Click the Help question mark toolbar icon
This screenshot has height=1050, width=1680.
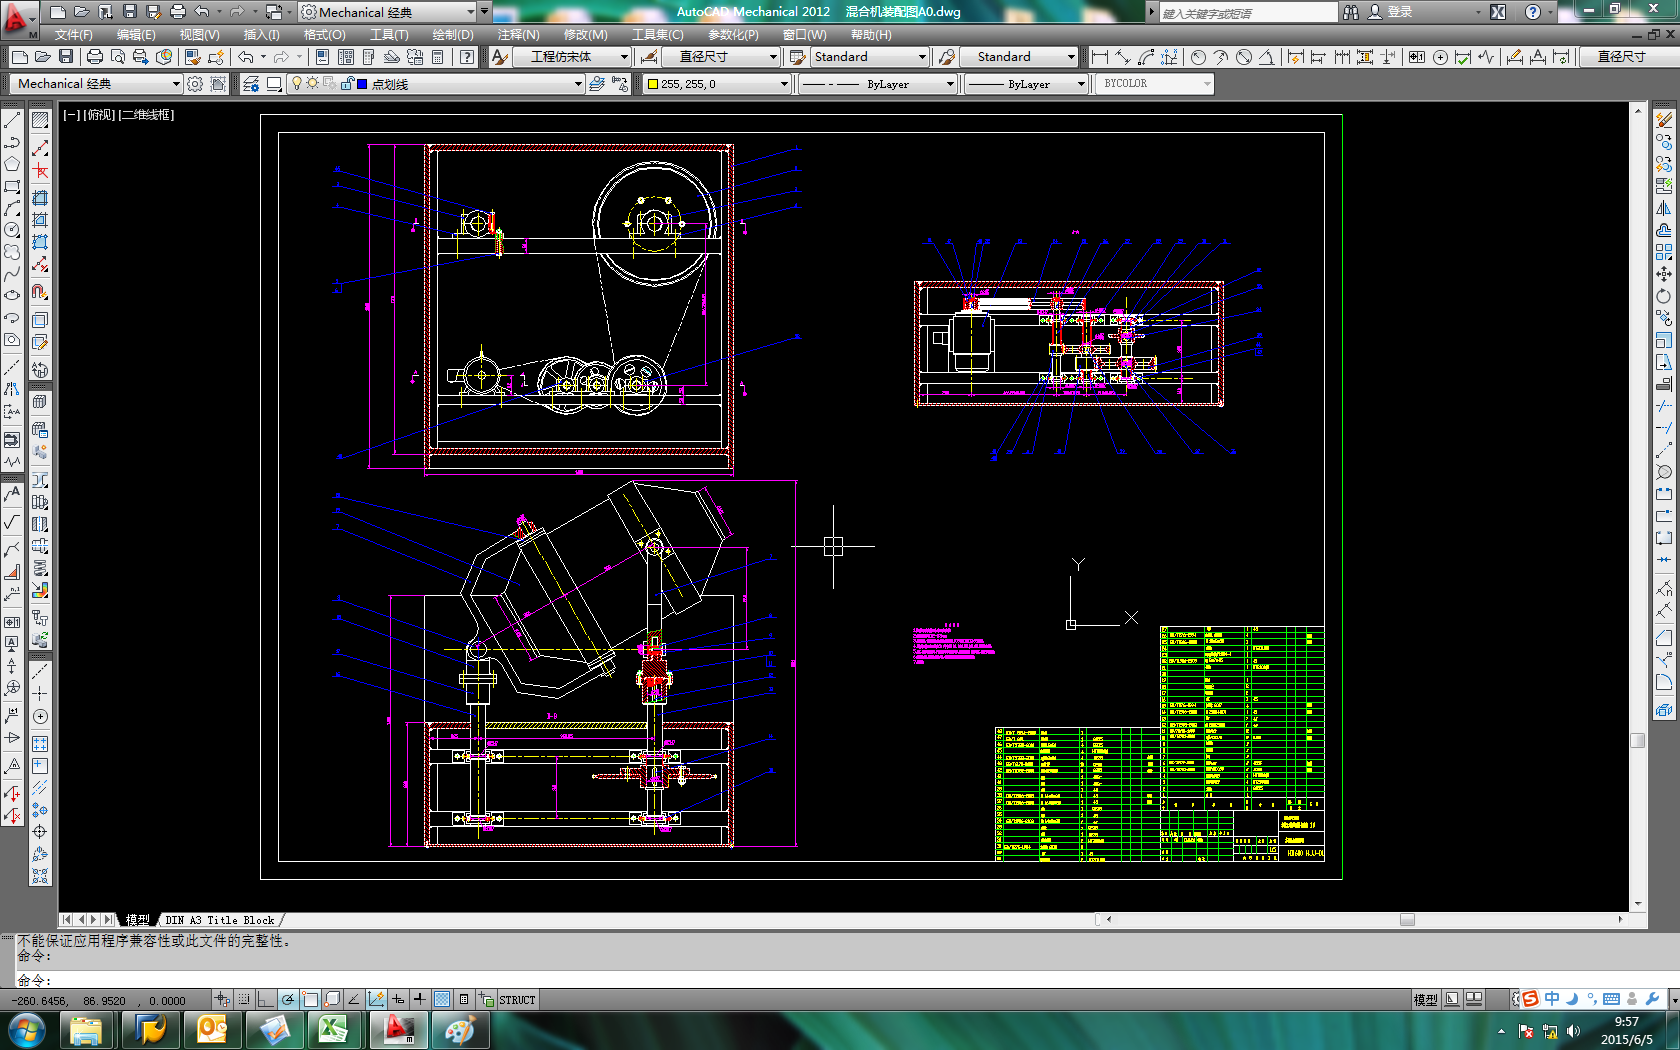(467, 57)
